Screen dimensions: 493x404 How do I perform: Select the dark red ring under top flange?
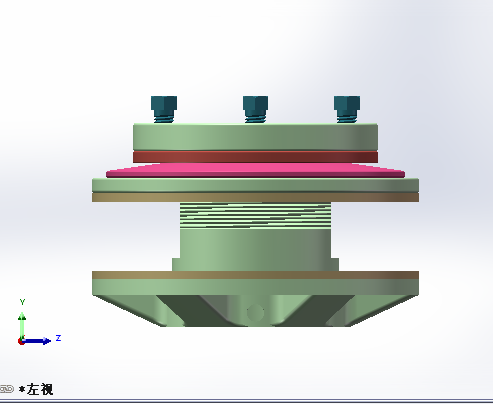click(255, 157)
